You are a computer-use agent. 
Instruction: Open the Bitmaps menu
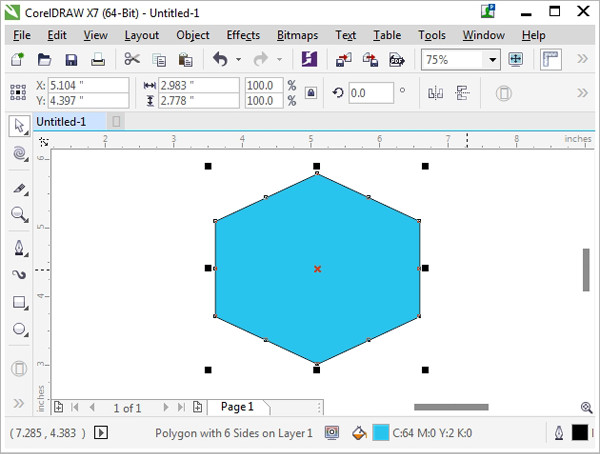(297, 35)
